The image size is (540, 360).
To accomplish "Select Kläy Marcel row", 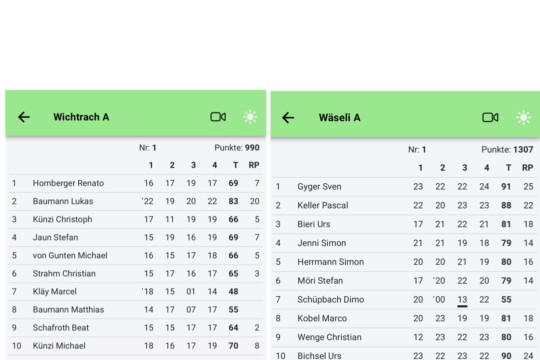I will pyautogui.click(x=136, y=291).
